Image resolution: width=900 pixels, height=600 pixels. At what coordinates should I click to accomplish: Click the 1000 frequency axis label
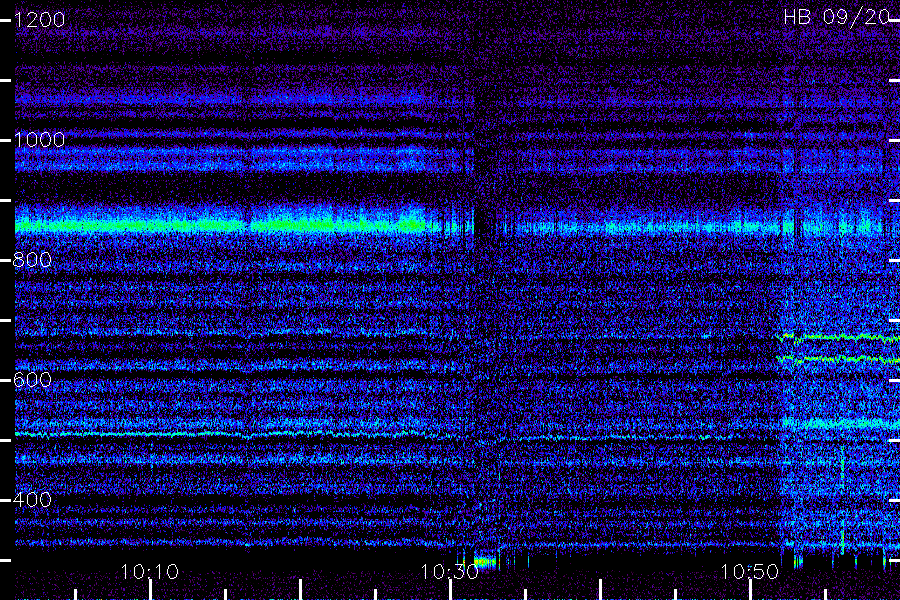pos(39,140)
